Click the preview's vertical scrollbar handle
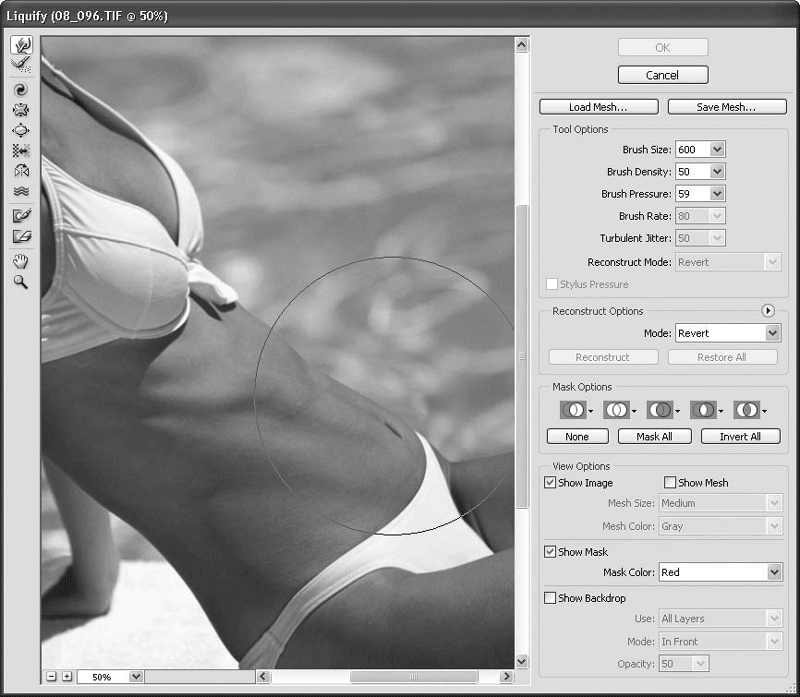800x697 pixels. [x=521, y=355]
